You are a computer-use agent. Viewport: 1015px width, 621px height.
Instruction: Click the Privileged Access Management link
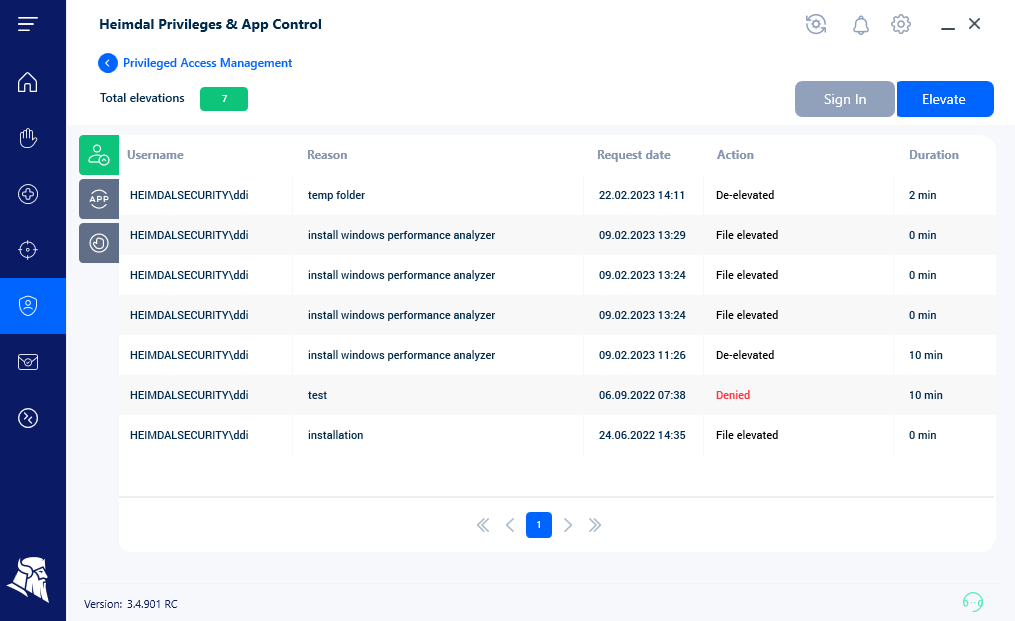coord(207,63)
